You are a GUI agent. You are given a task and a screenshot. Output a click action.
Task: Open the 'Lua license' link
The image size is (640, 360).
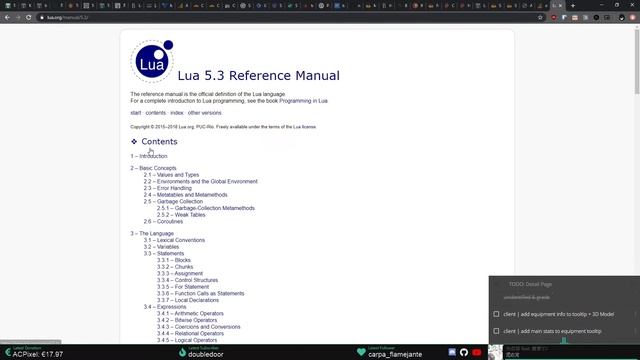pos(304,127)
